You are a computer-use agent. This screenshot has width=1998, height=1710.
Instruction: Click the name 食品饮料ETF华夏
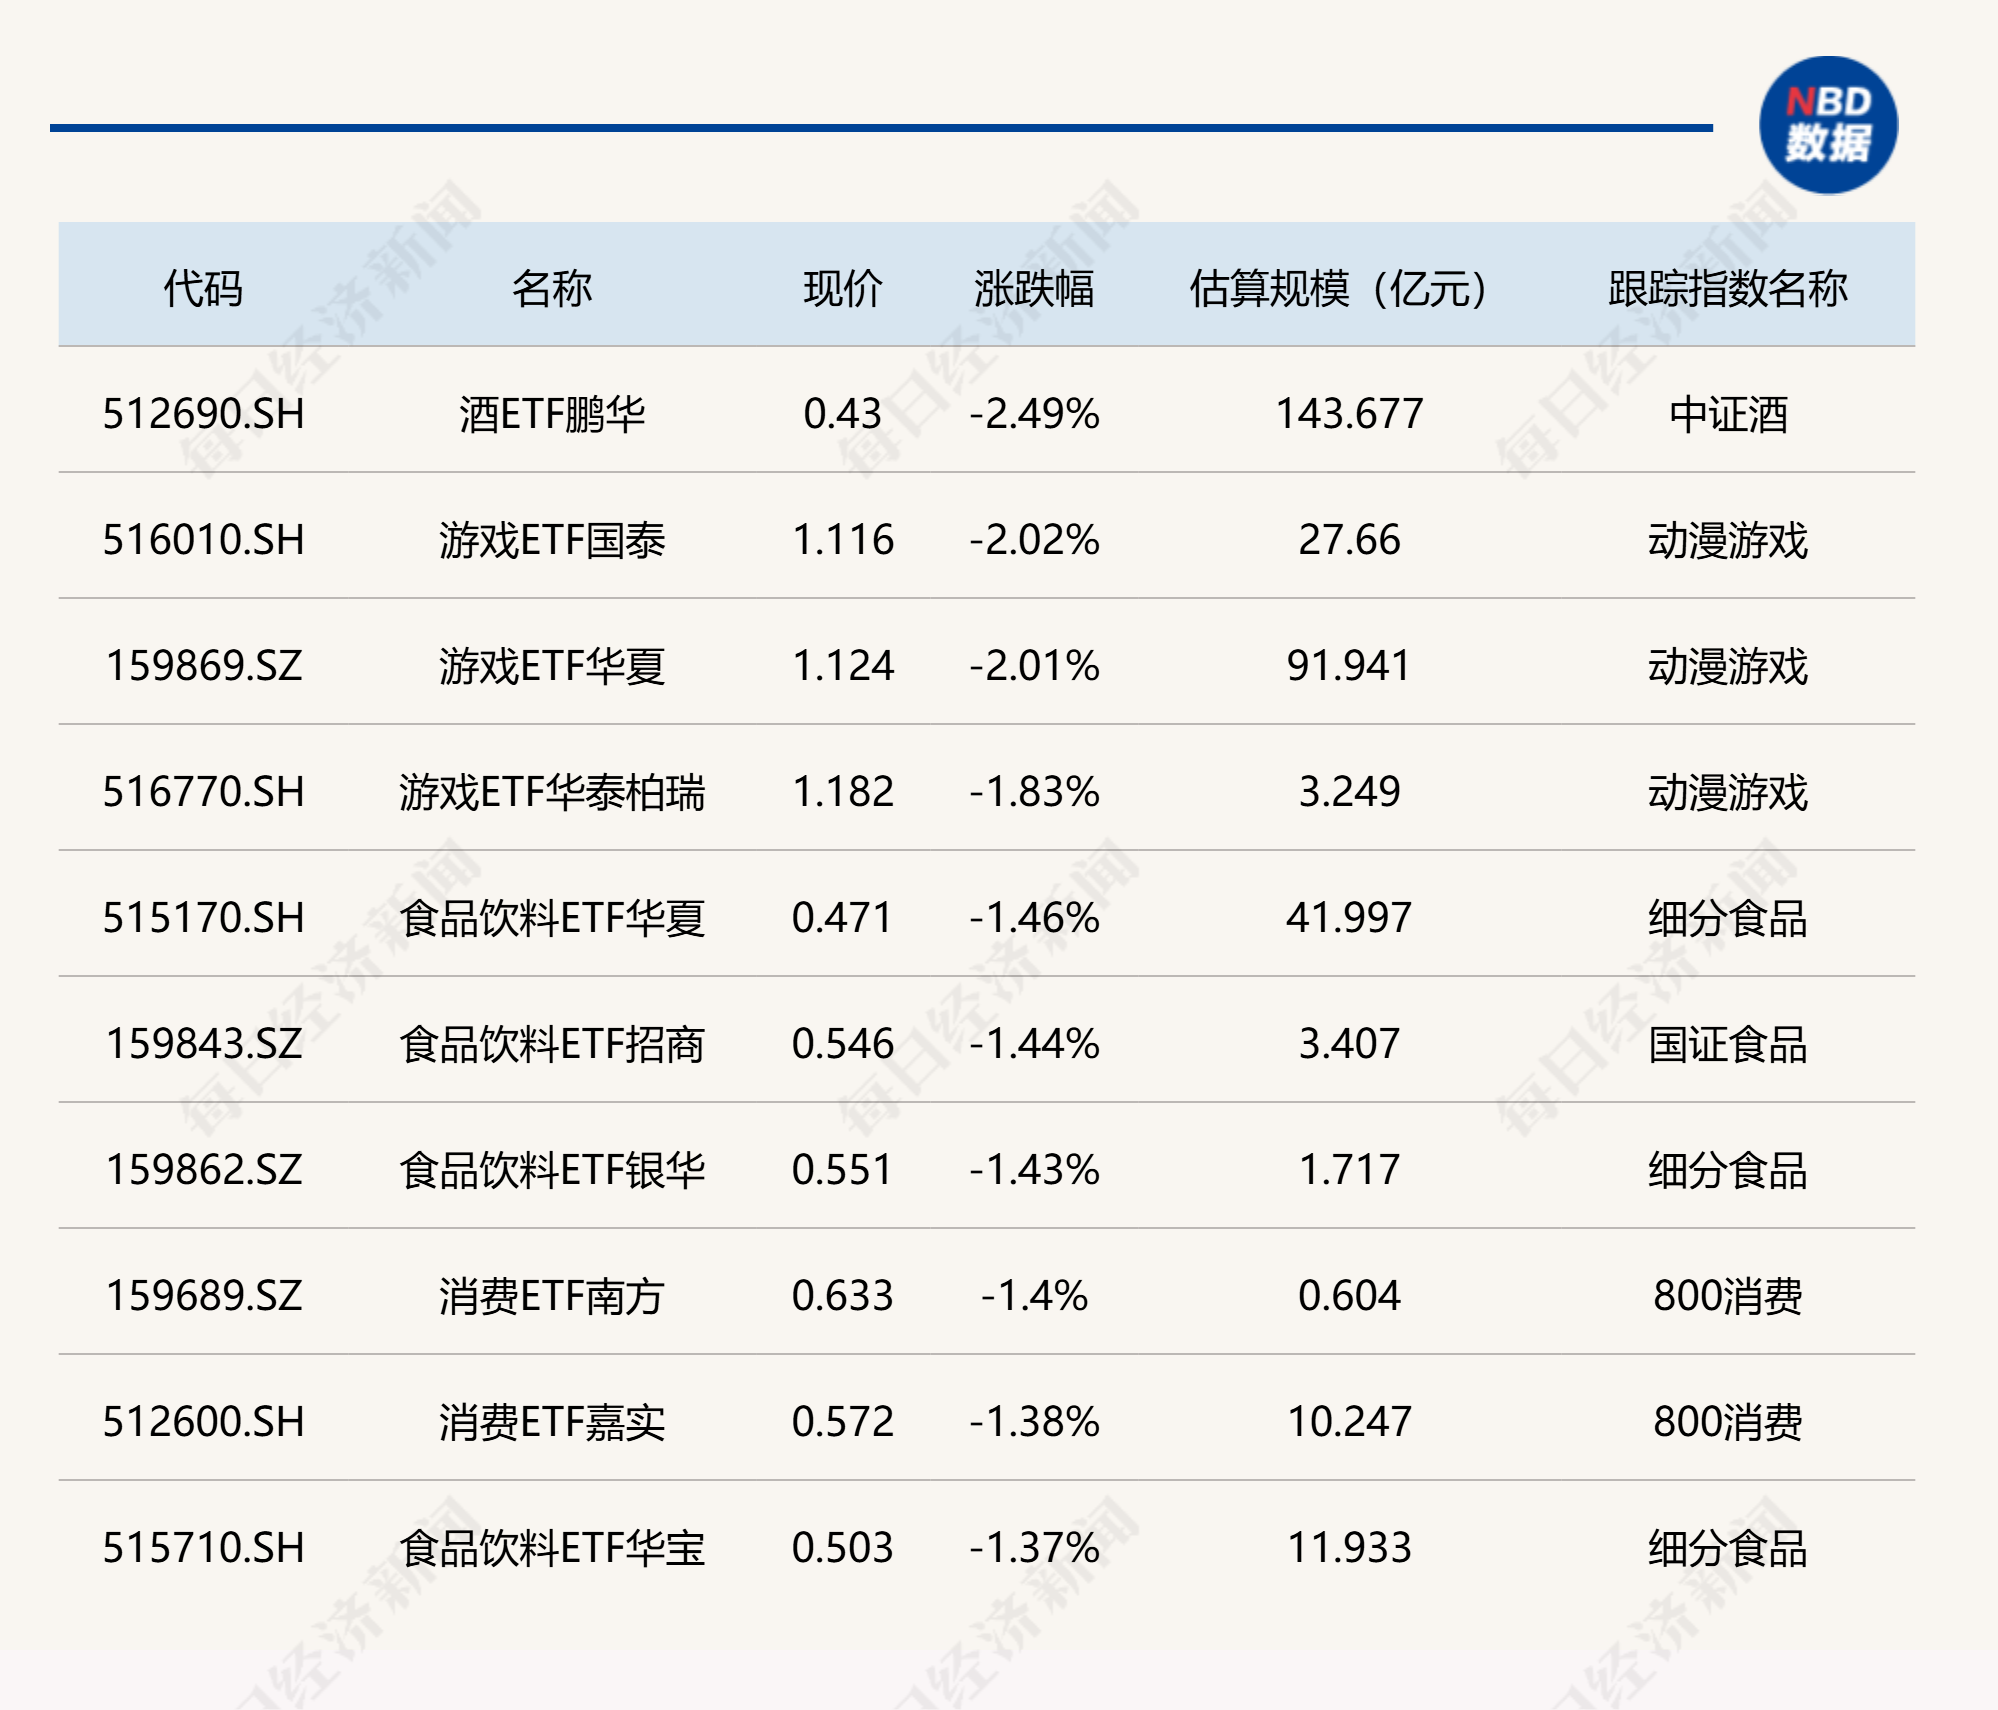552,918
